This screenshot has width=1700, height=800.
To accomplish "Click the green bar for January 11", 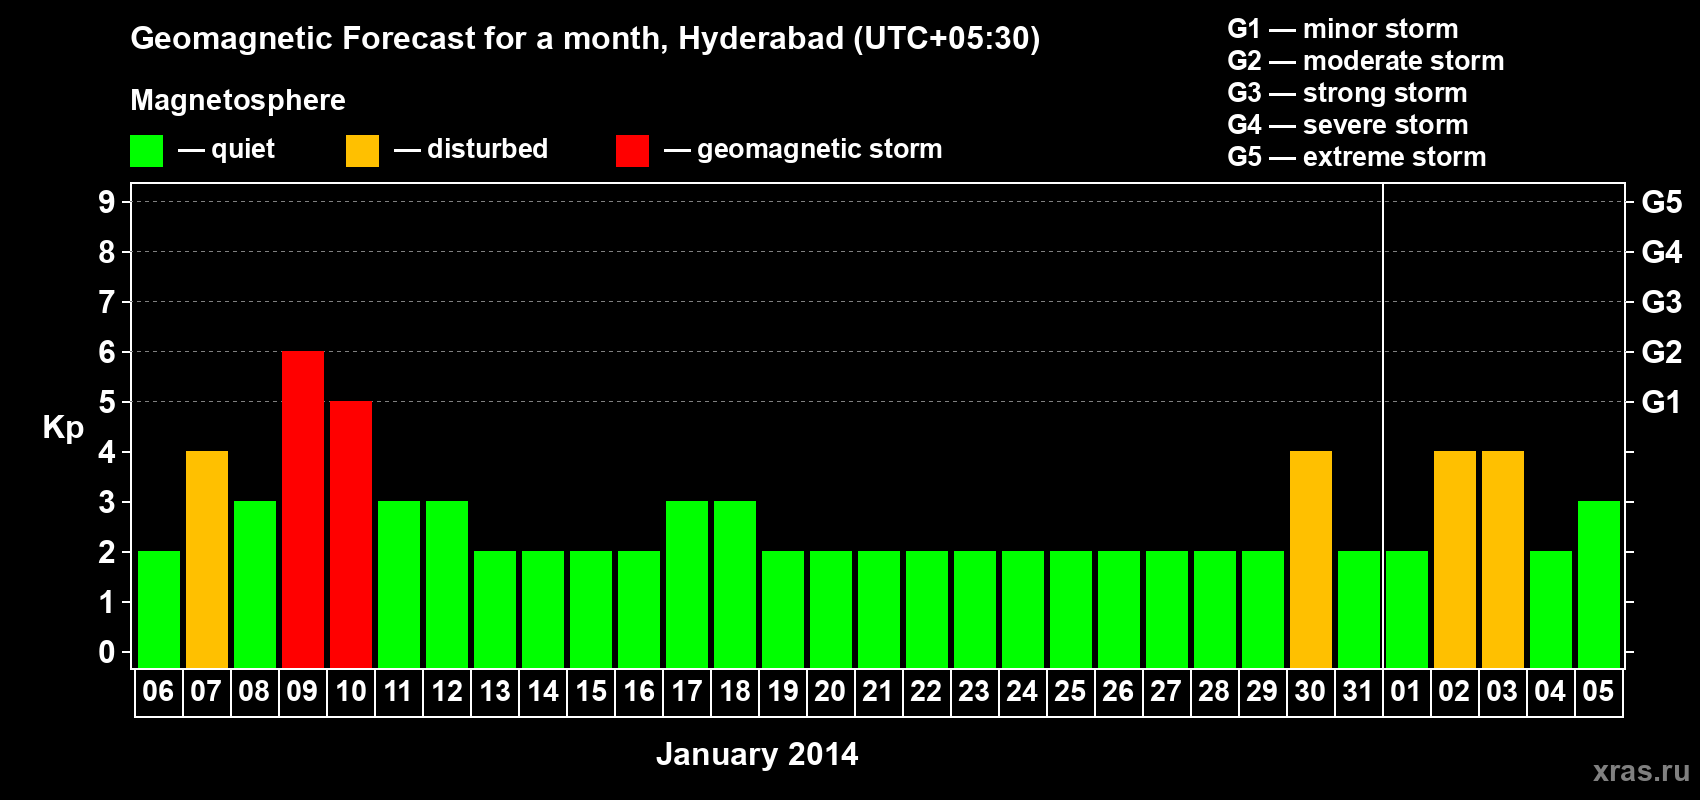I will pyautogui.click(x=399, y=584).
